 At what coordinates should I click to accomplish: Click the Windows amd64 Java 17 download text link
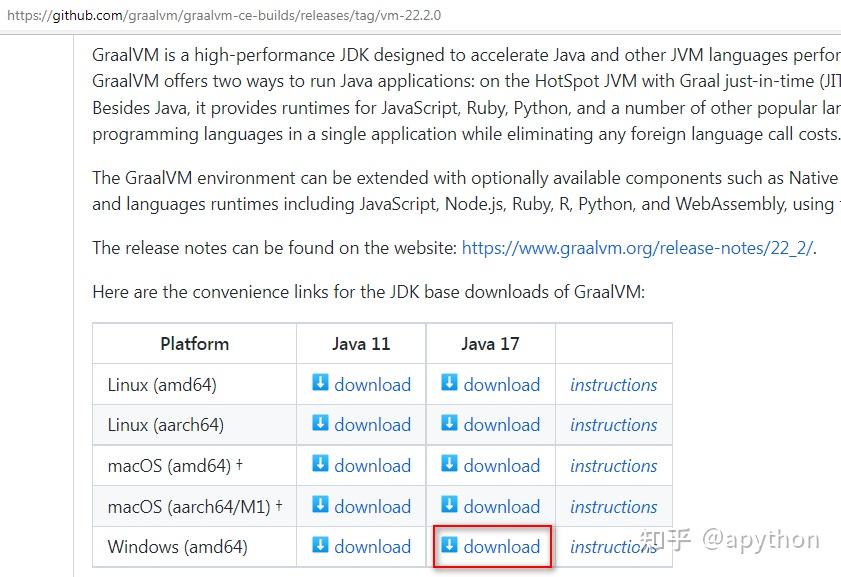tap(501, 547)
